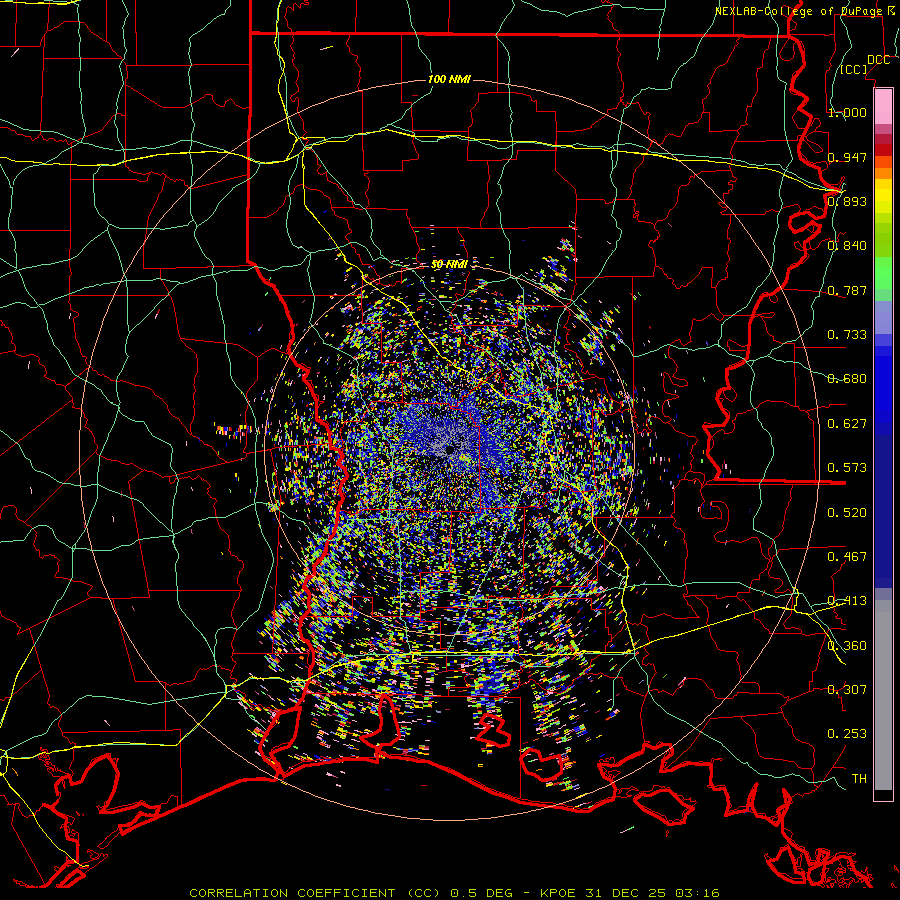Pick the gray segment of the color bar

[x=883, y=695]
